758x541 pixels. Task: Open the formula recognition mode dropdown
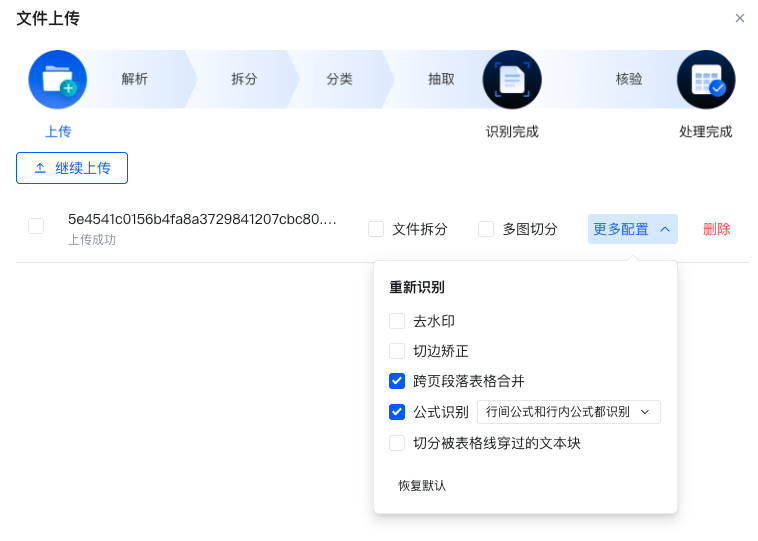pos(568,412)
